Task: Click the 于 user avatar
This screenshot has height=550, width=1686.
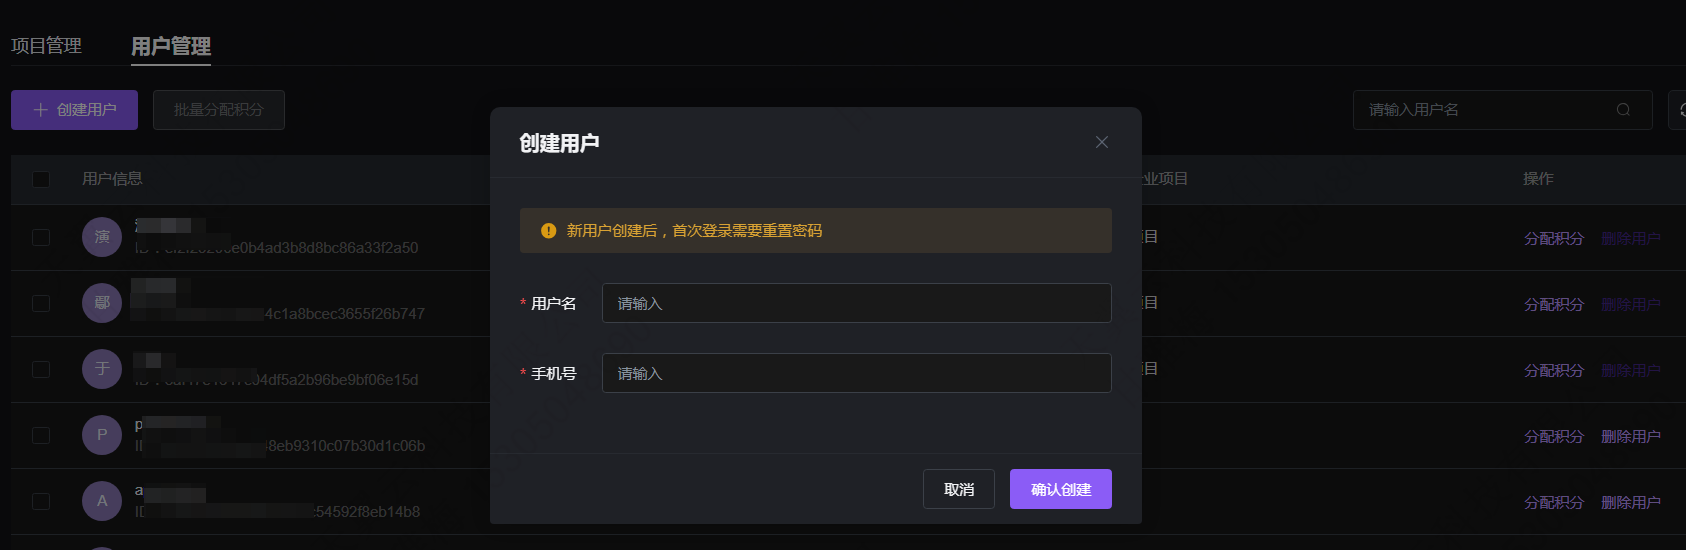Action: (102, 369)
